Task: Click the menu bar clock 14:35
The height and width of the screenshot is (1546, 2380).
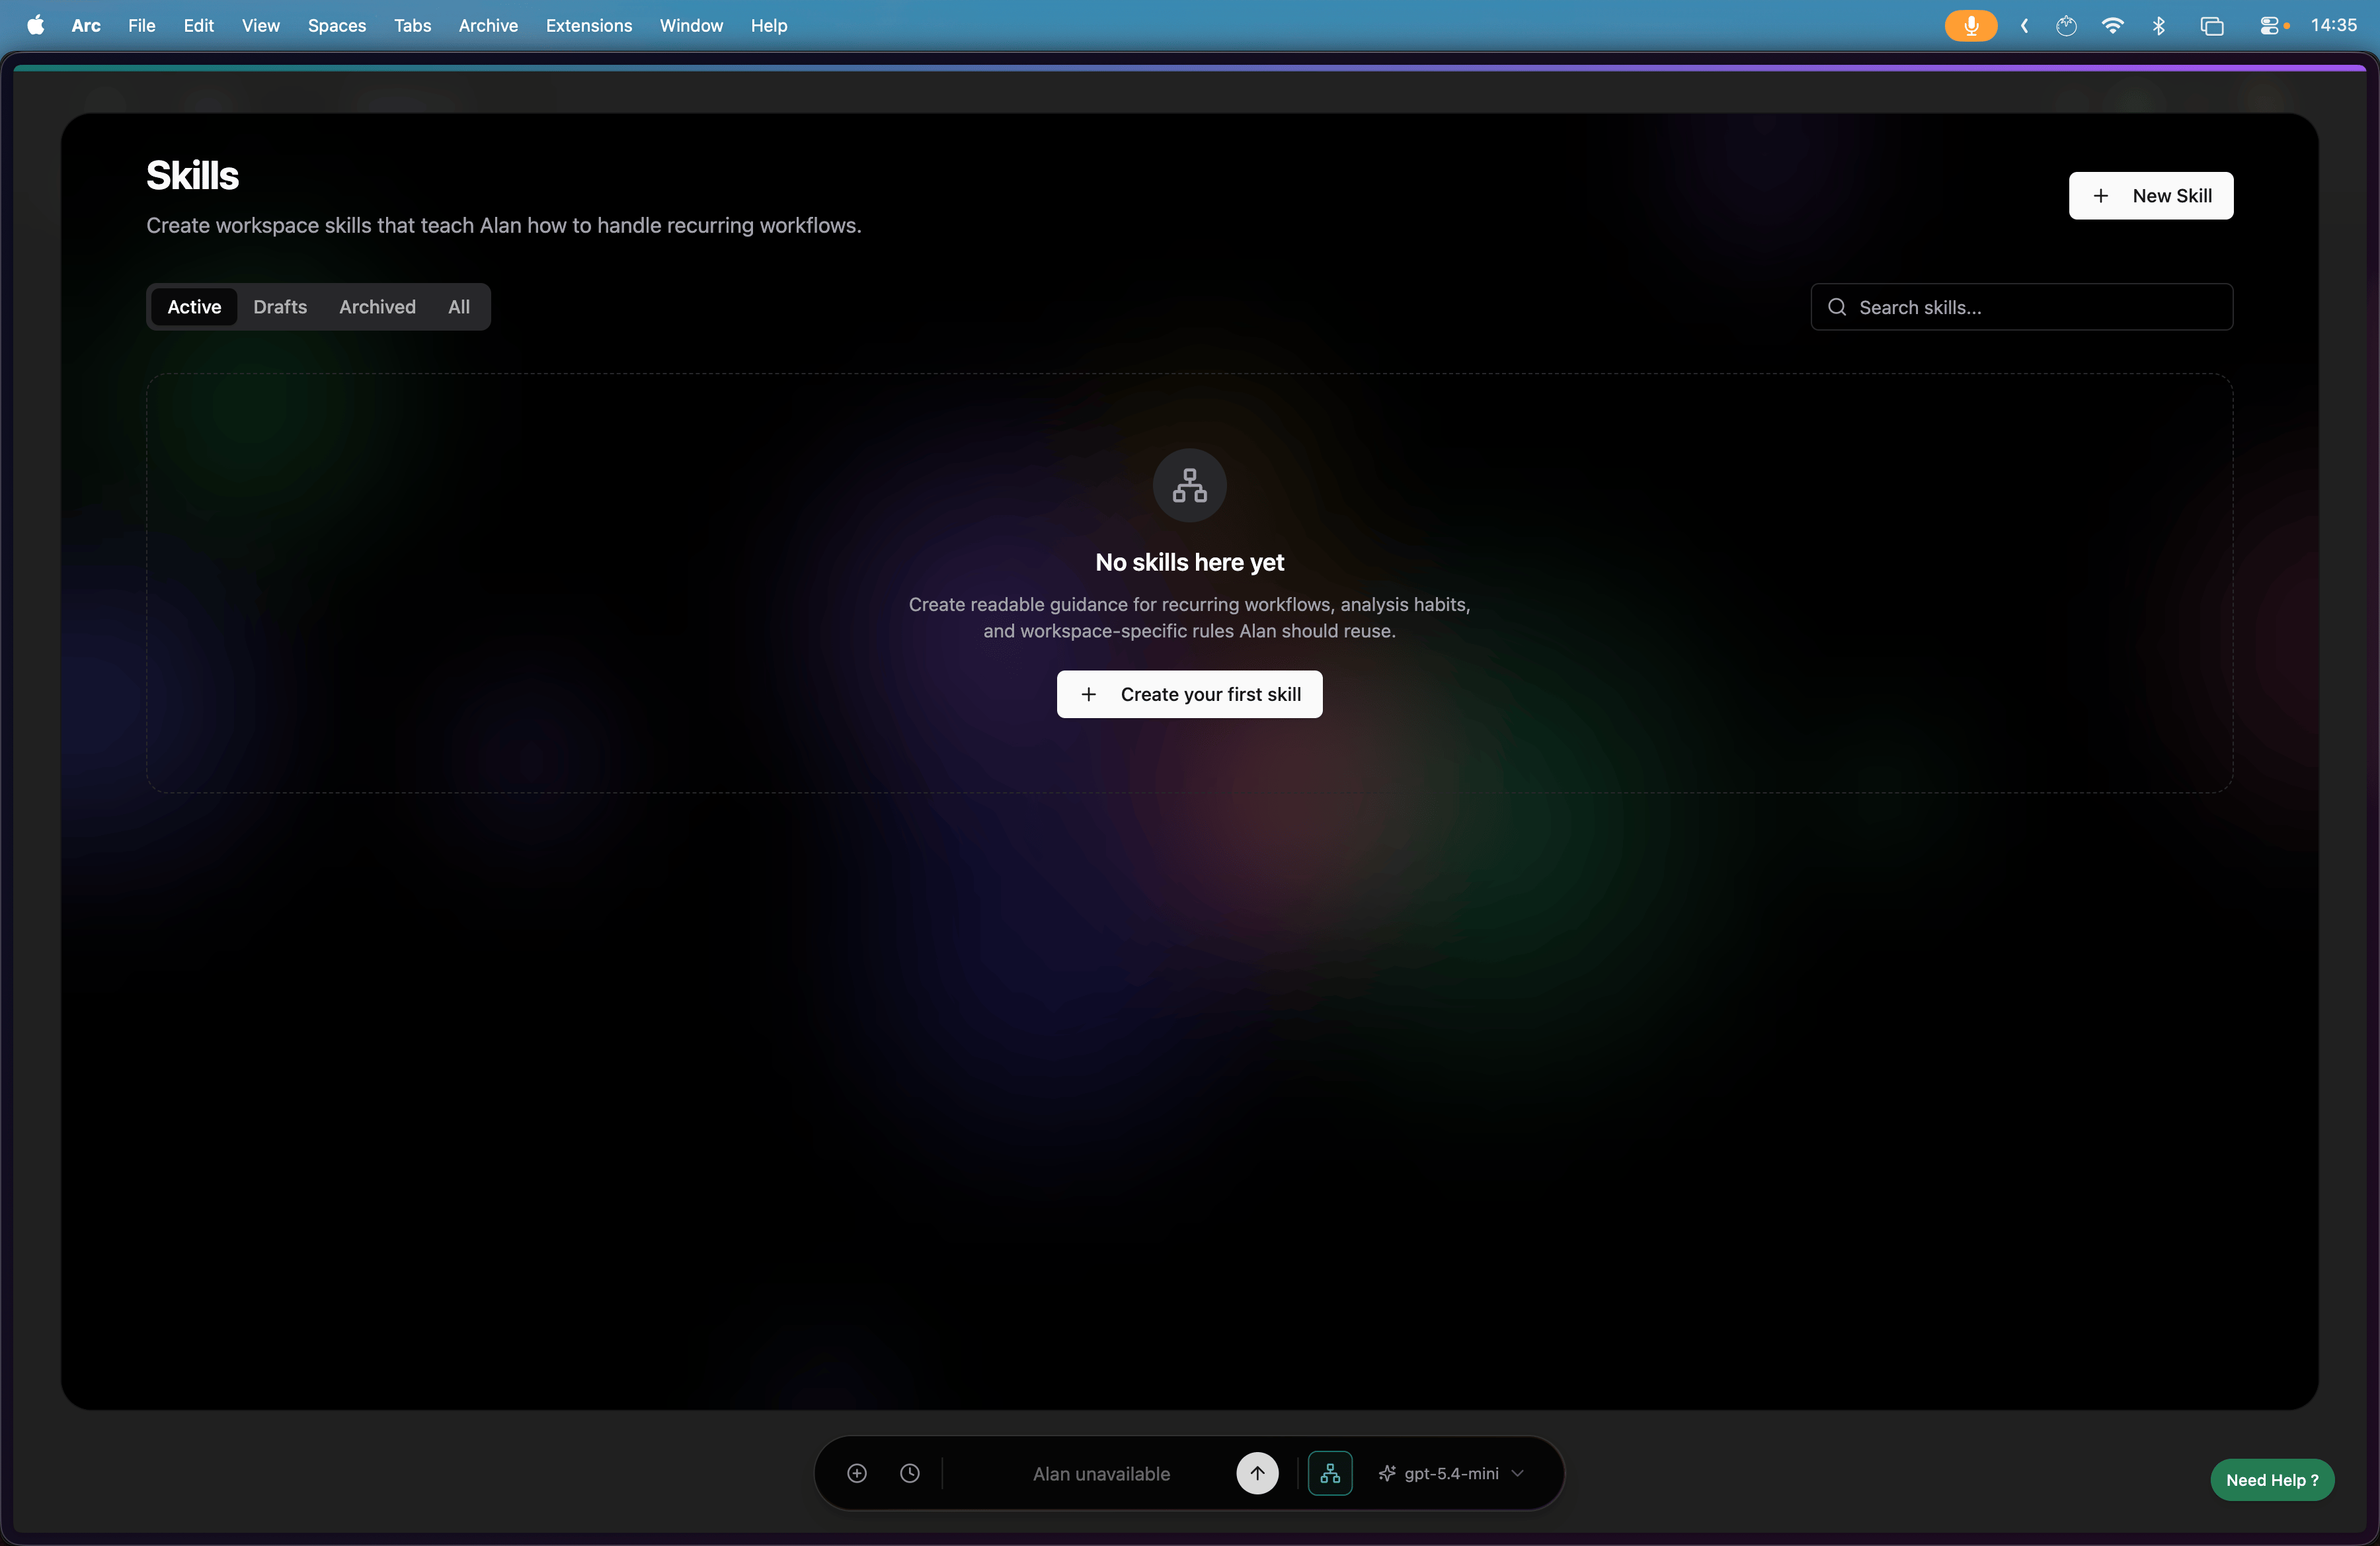Action: coord(2334,25)
